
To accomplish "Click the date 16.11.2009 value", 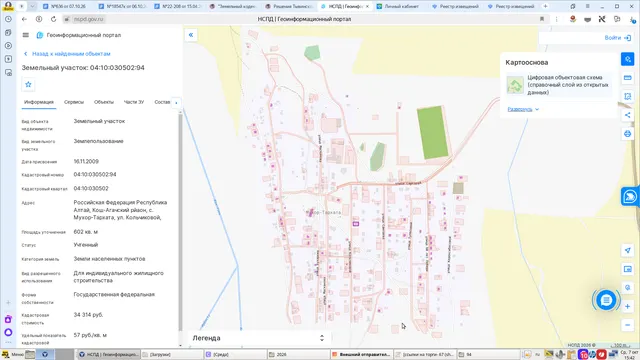I will (86, 162).
